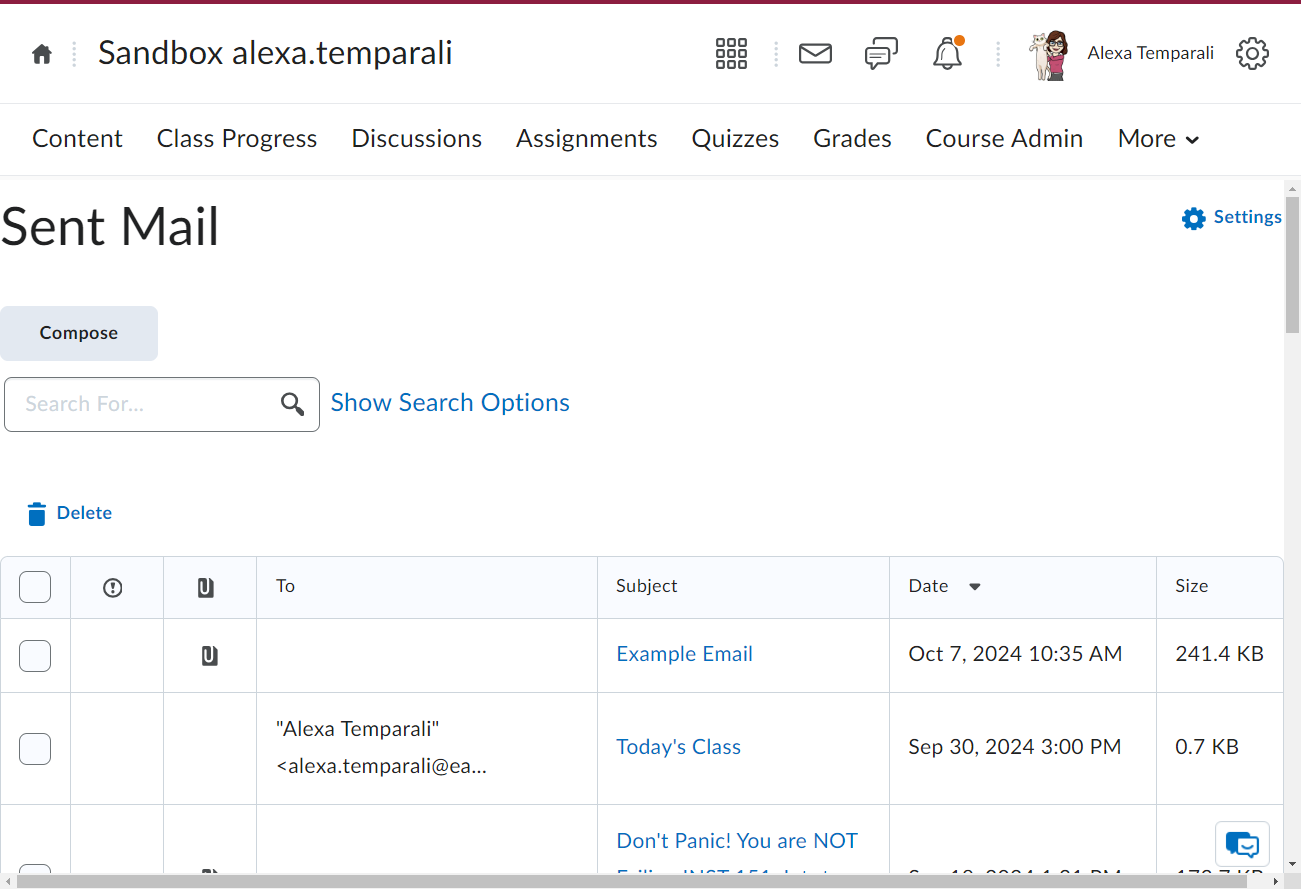
Task: Open the instant messages chat icon
Action: (881, 54)
